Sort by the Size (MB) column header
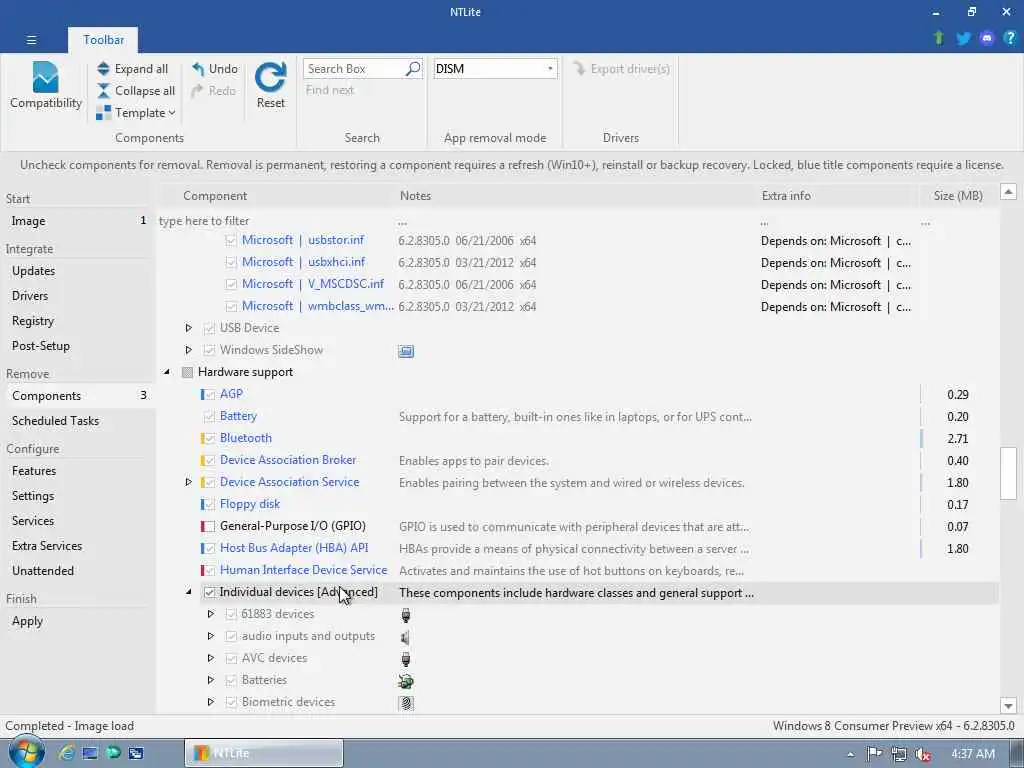1024x768 pixels. point(957,196)
